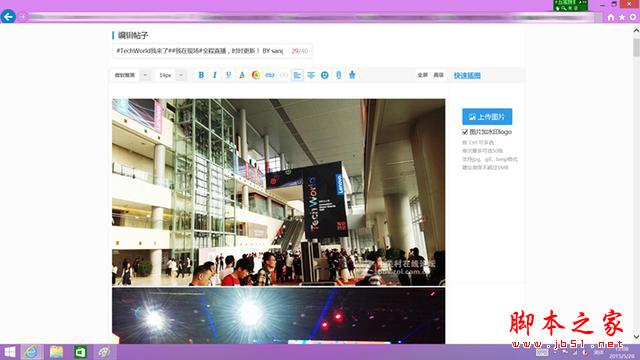Click the 全屏 fullscreen option
Screen dimensions: 640x360
(422, 75)
